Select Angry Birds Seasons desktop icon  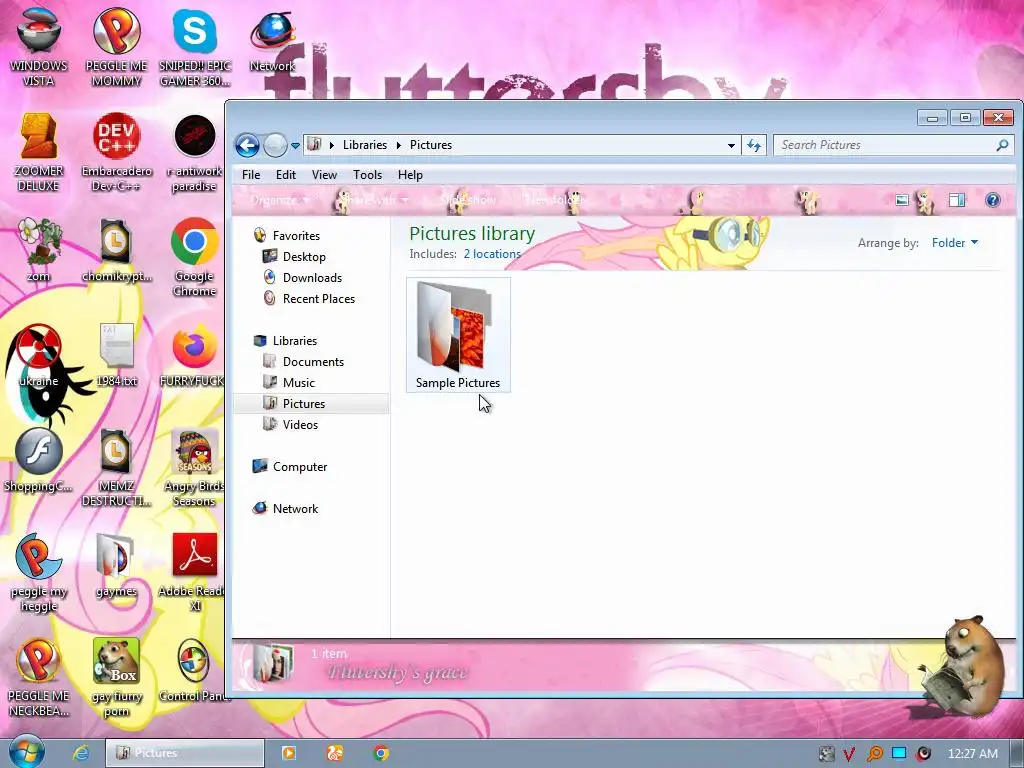pyautogui.click(x=195, y=468)
